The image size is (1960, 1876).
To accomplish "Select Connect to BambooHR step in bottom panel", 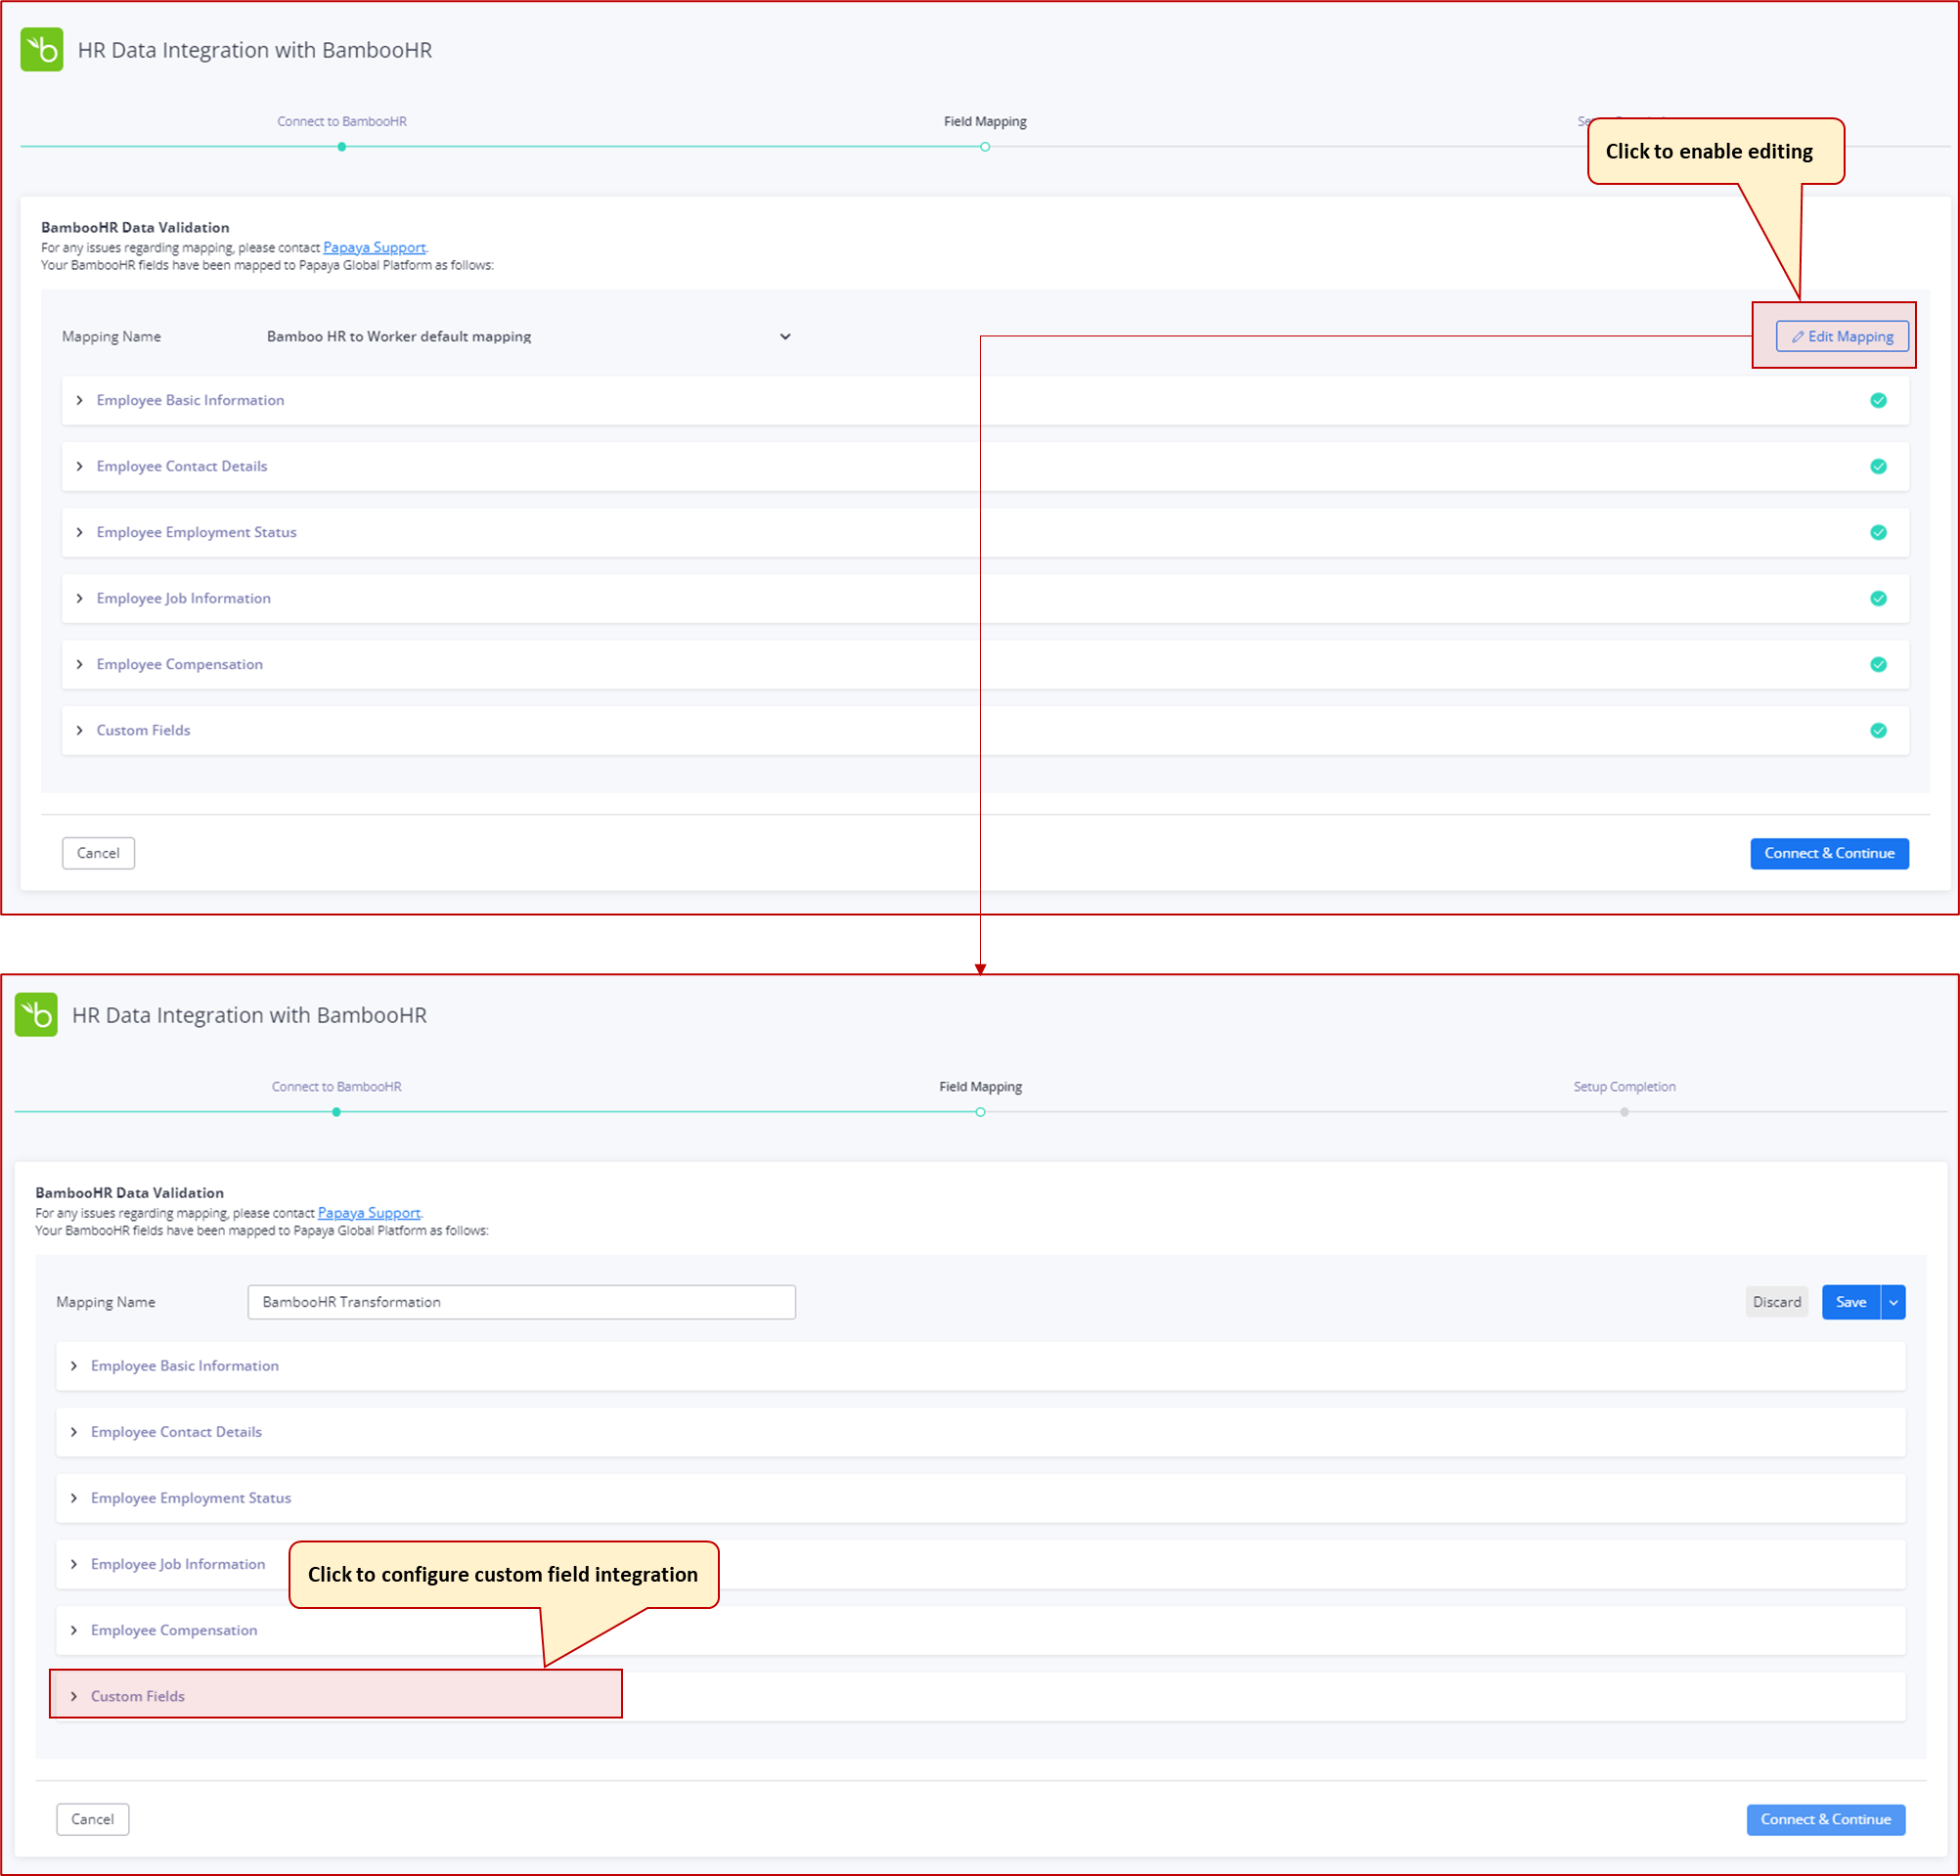I will pos(336,1086).
